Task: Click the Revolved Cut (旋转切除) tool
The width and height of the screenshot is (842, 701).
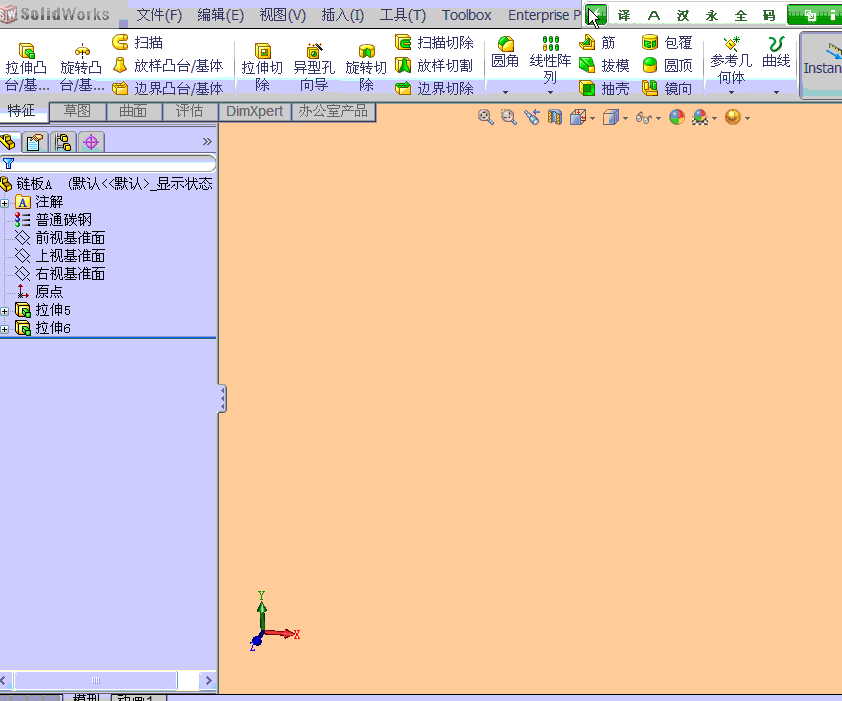Action: pos(366,67)
